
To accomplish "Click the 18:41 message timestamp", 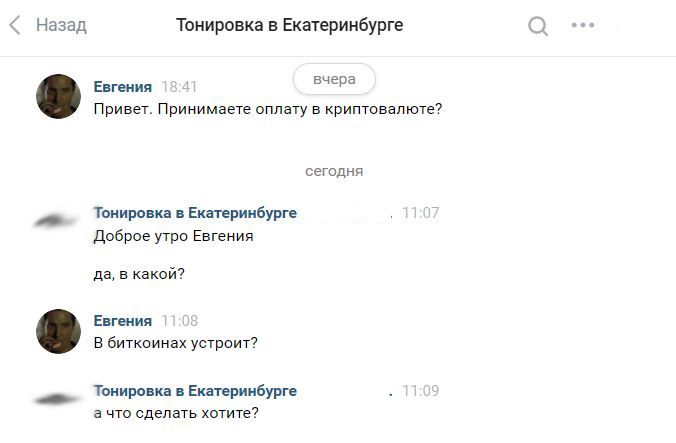I will pyautogui.click(x=179, y=87).
